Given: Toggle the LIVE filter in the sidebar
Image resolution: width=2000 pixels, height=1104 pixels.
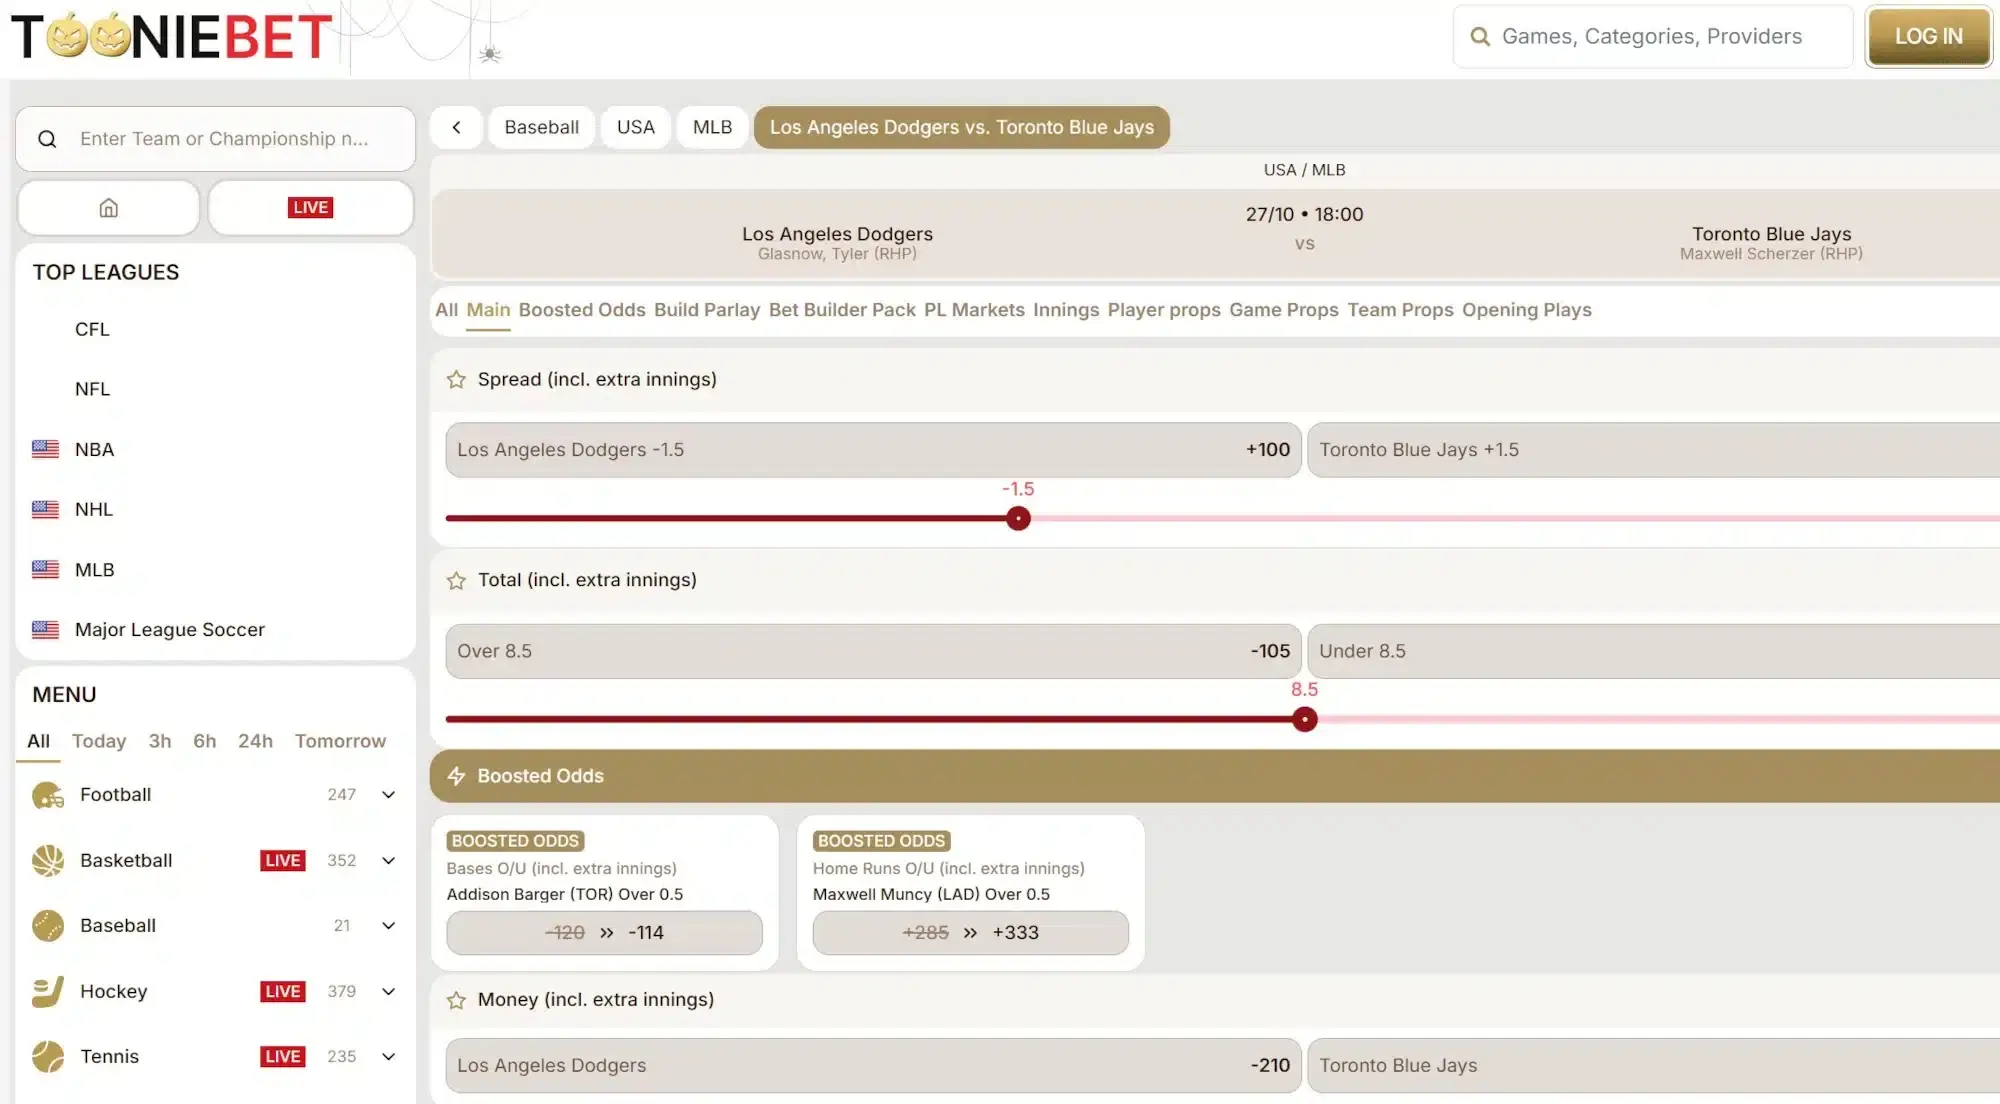Looking at the screenshot, I should [x=310, y=207].
